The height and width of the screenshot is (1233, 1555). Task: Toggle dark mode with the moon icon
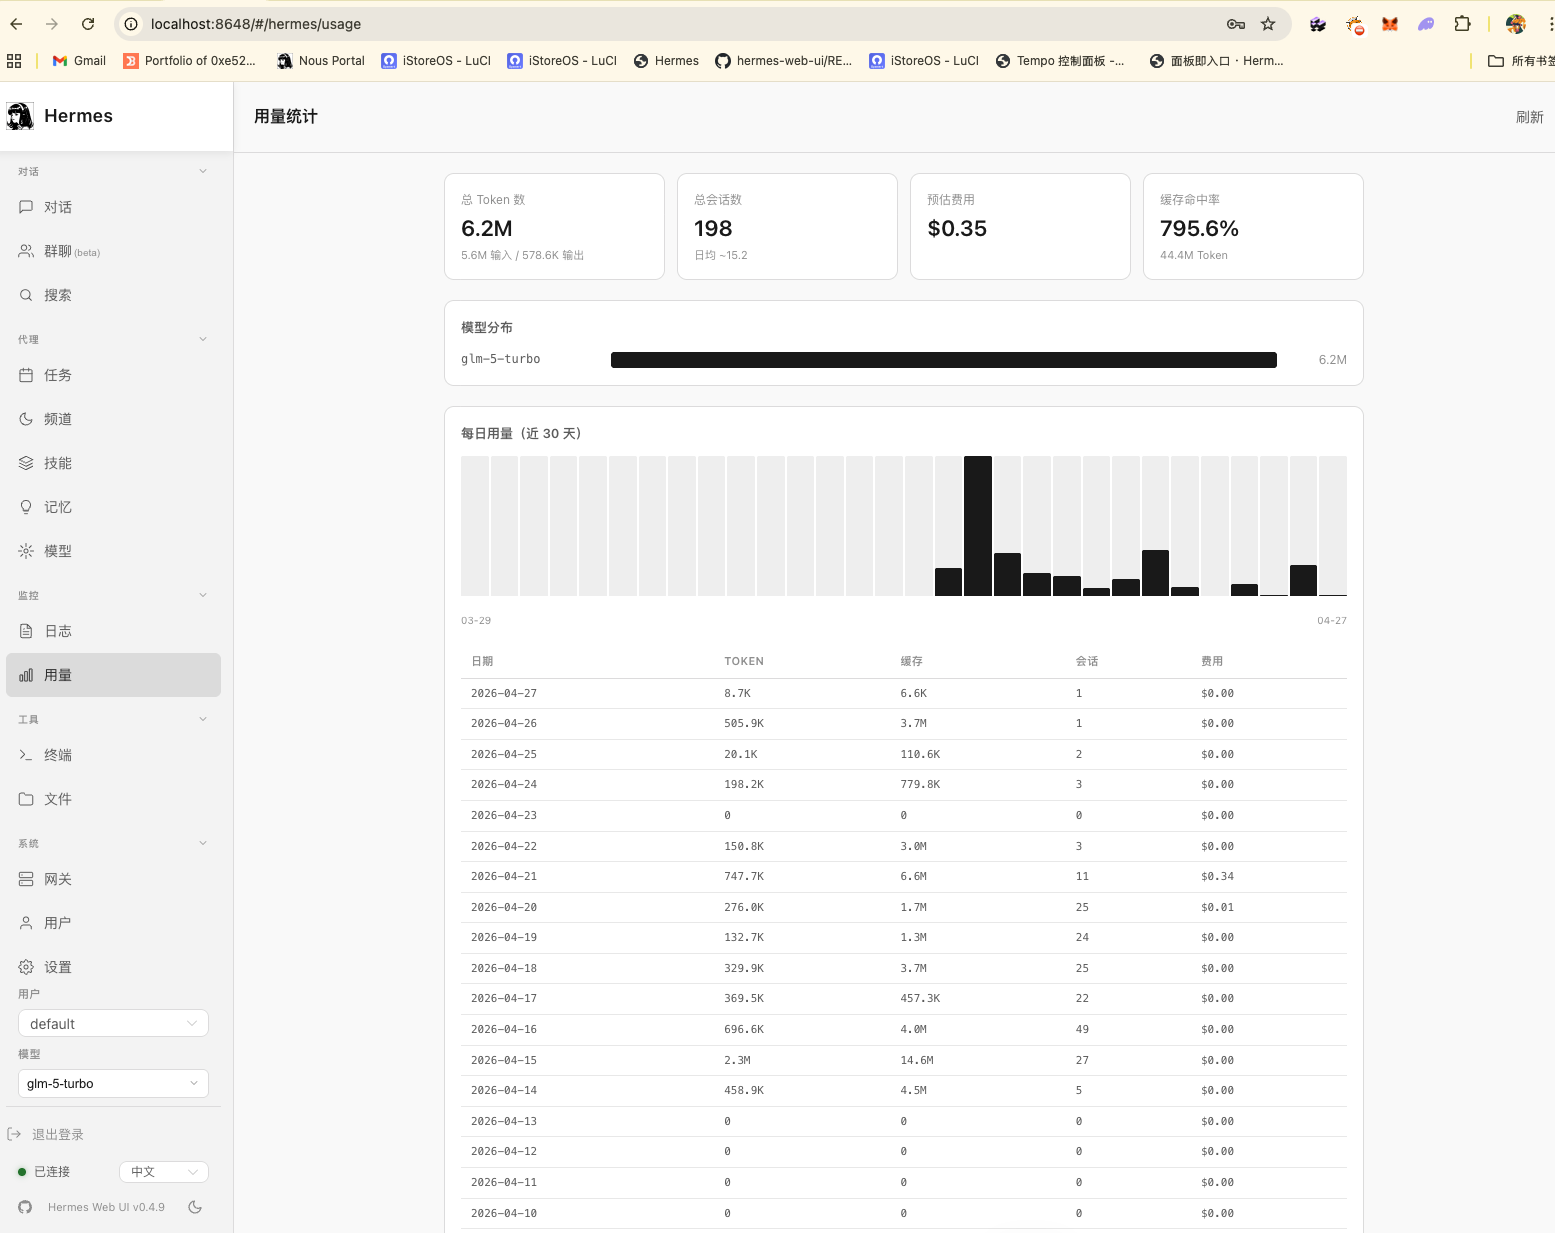(x=196, y=1207)
